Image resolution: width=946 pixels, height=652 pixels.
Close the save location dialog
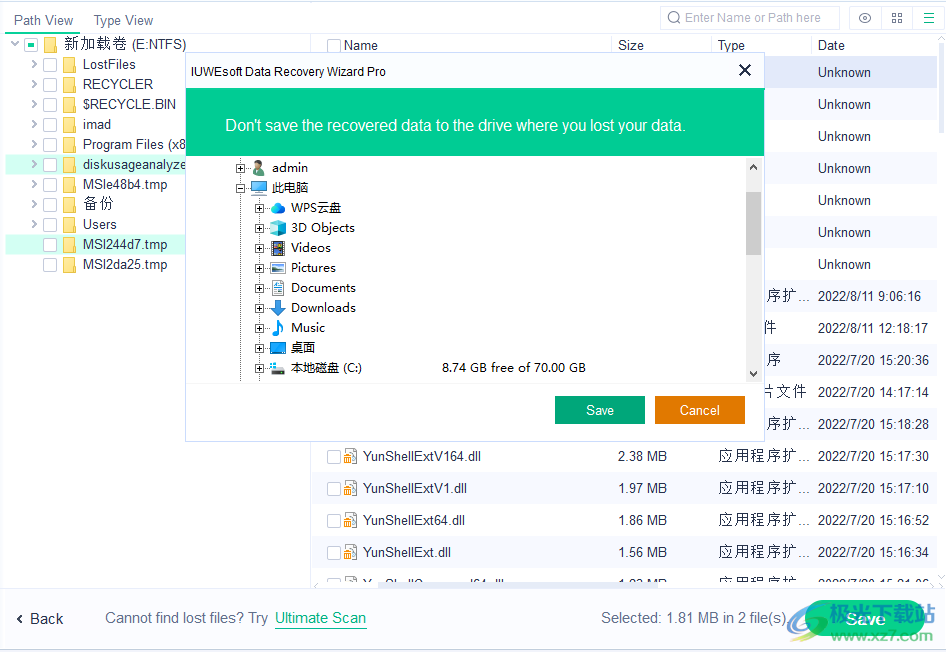tap(745, 71)
